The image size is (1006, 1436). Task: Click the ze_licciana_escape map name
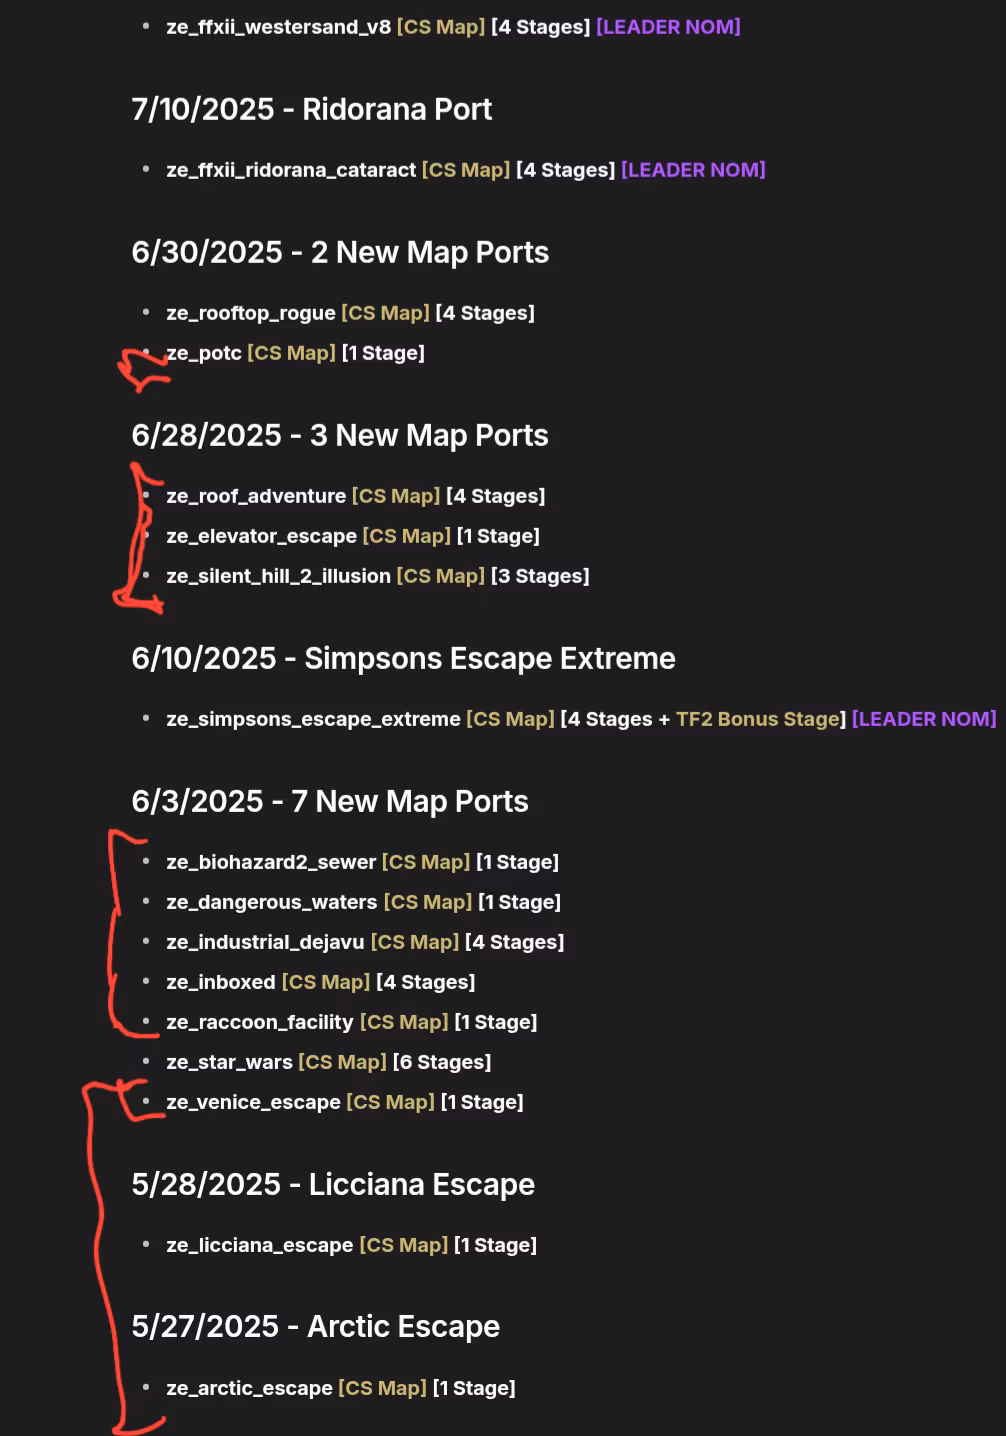[259, 1245]
